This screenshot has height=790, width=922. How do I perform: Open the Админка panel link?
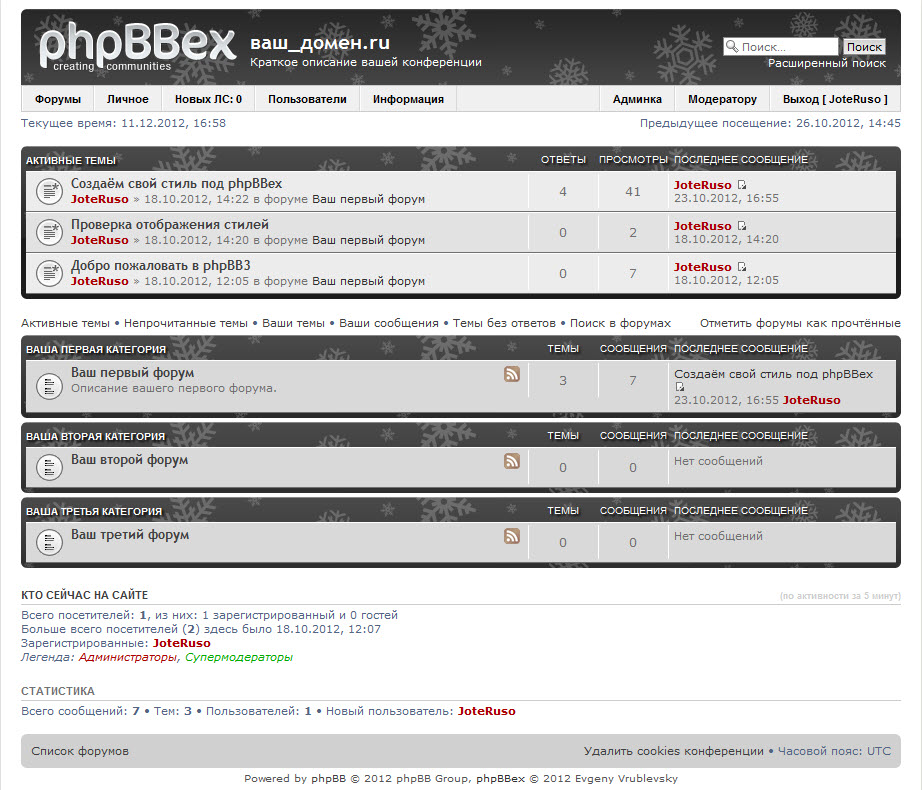click(637, 99)
